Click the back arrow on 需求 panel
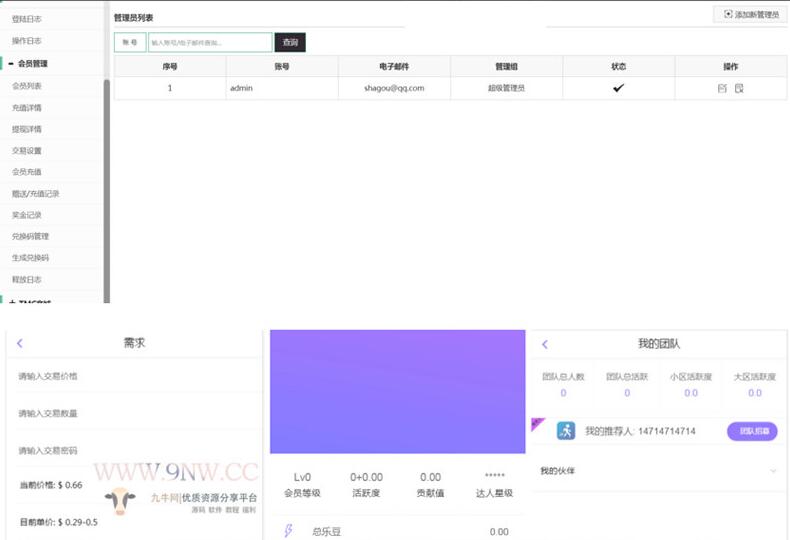 point(19,344)
